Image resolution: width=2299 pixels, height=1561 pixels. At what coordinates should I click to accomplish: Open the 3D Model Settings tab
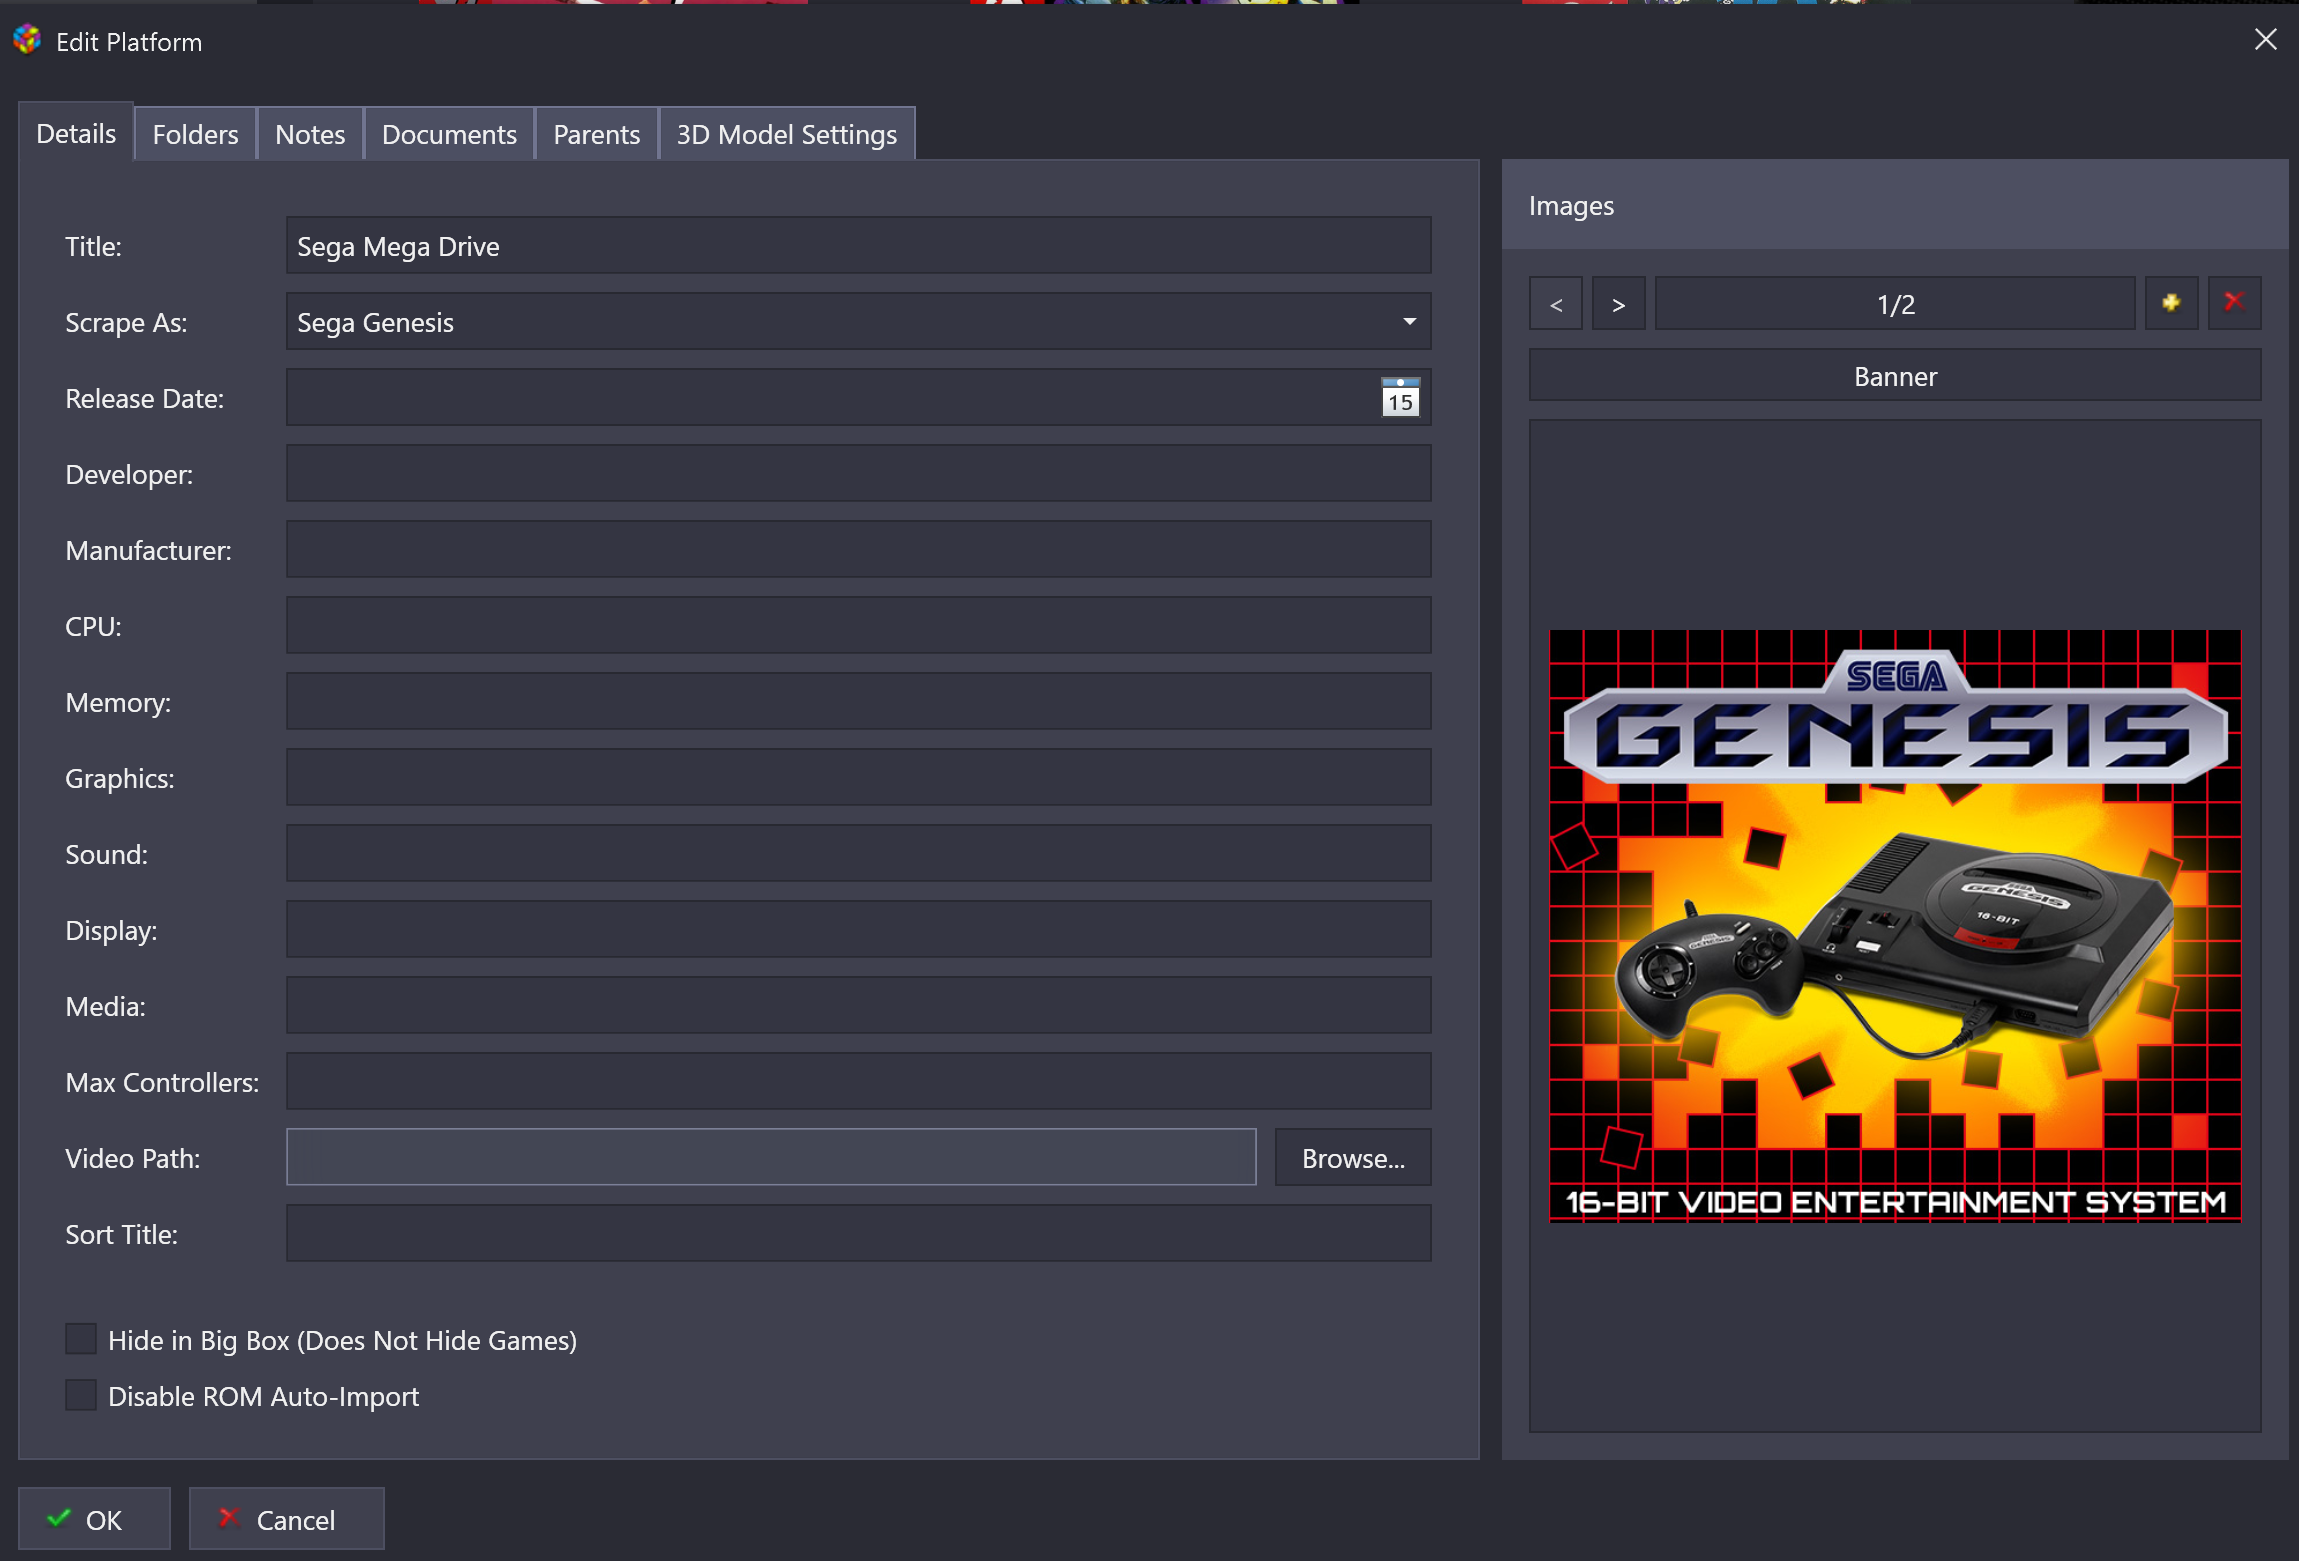(x=786, y=134)
